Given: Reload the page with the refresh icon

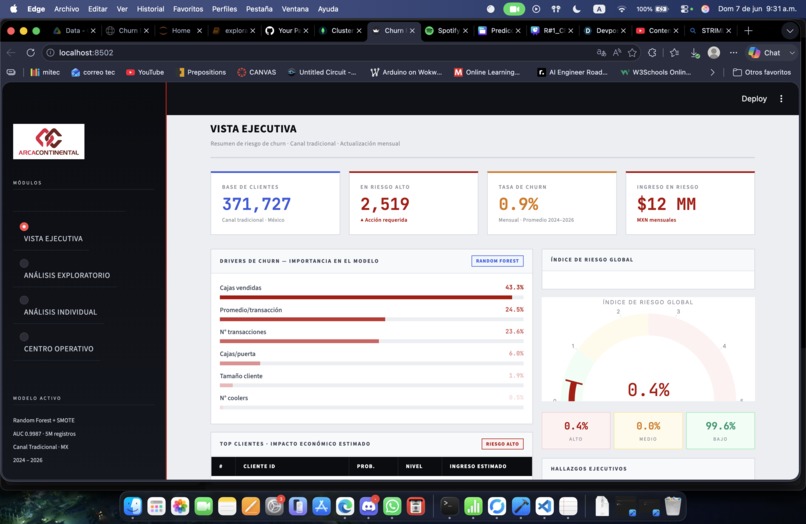Looking at the screenshot, I should tap(31, 52).
